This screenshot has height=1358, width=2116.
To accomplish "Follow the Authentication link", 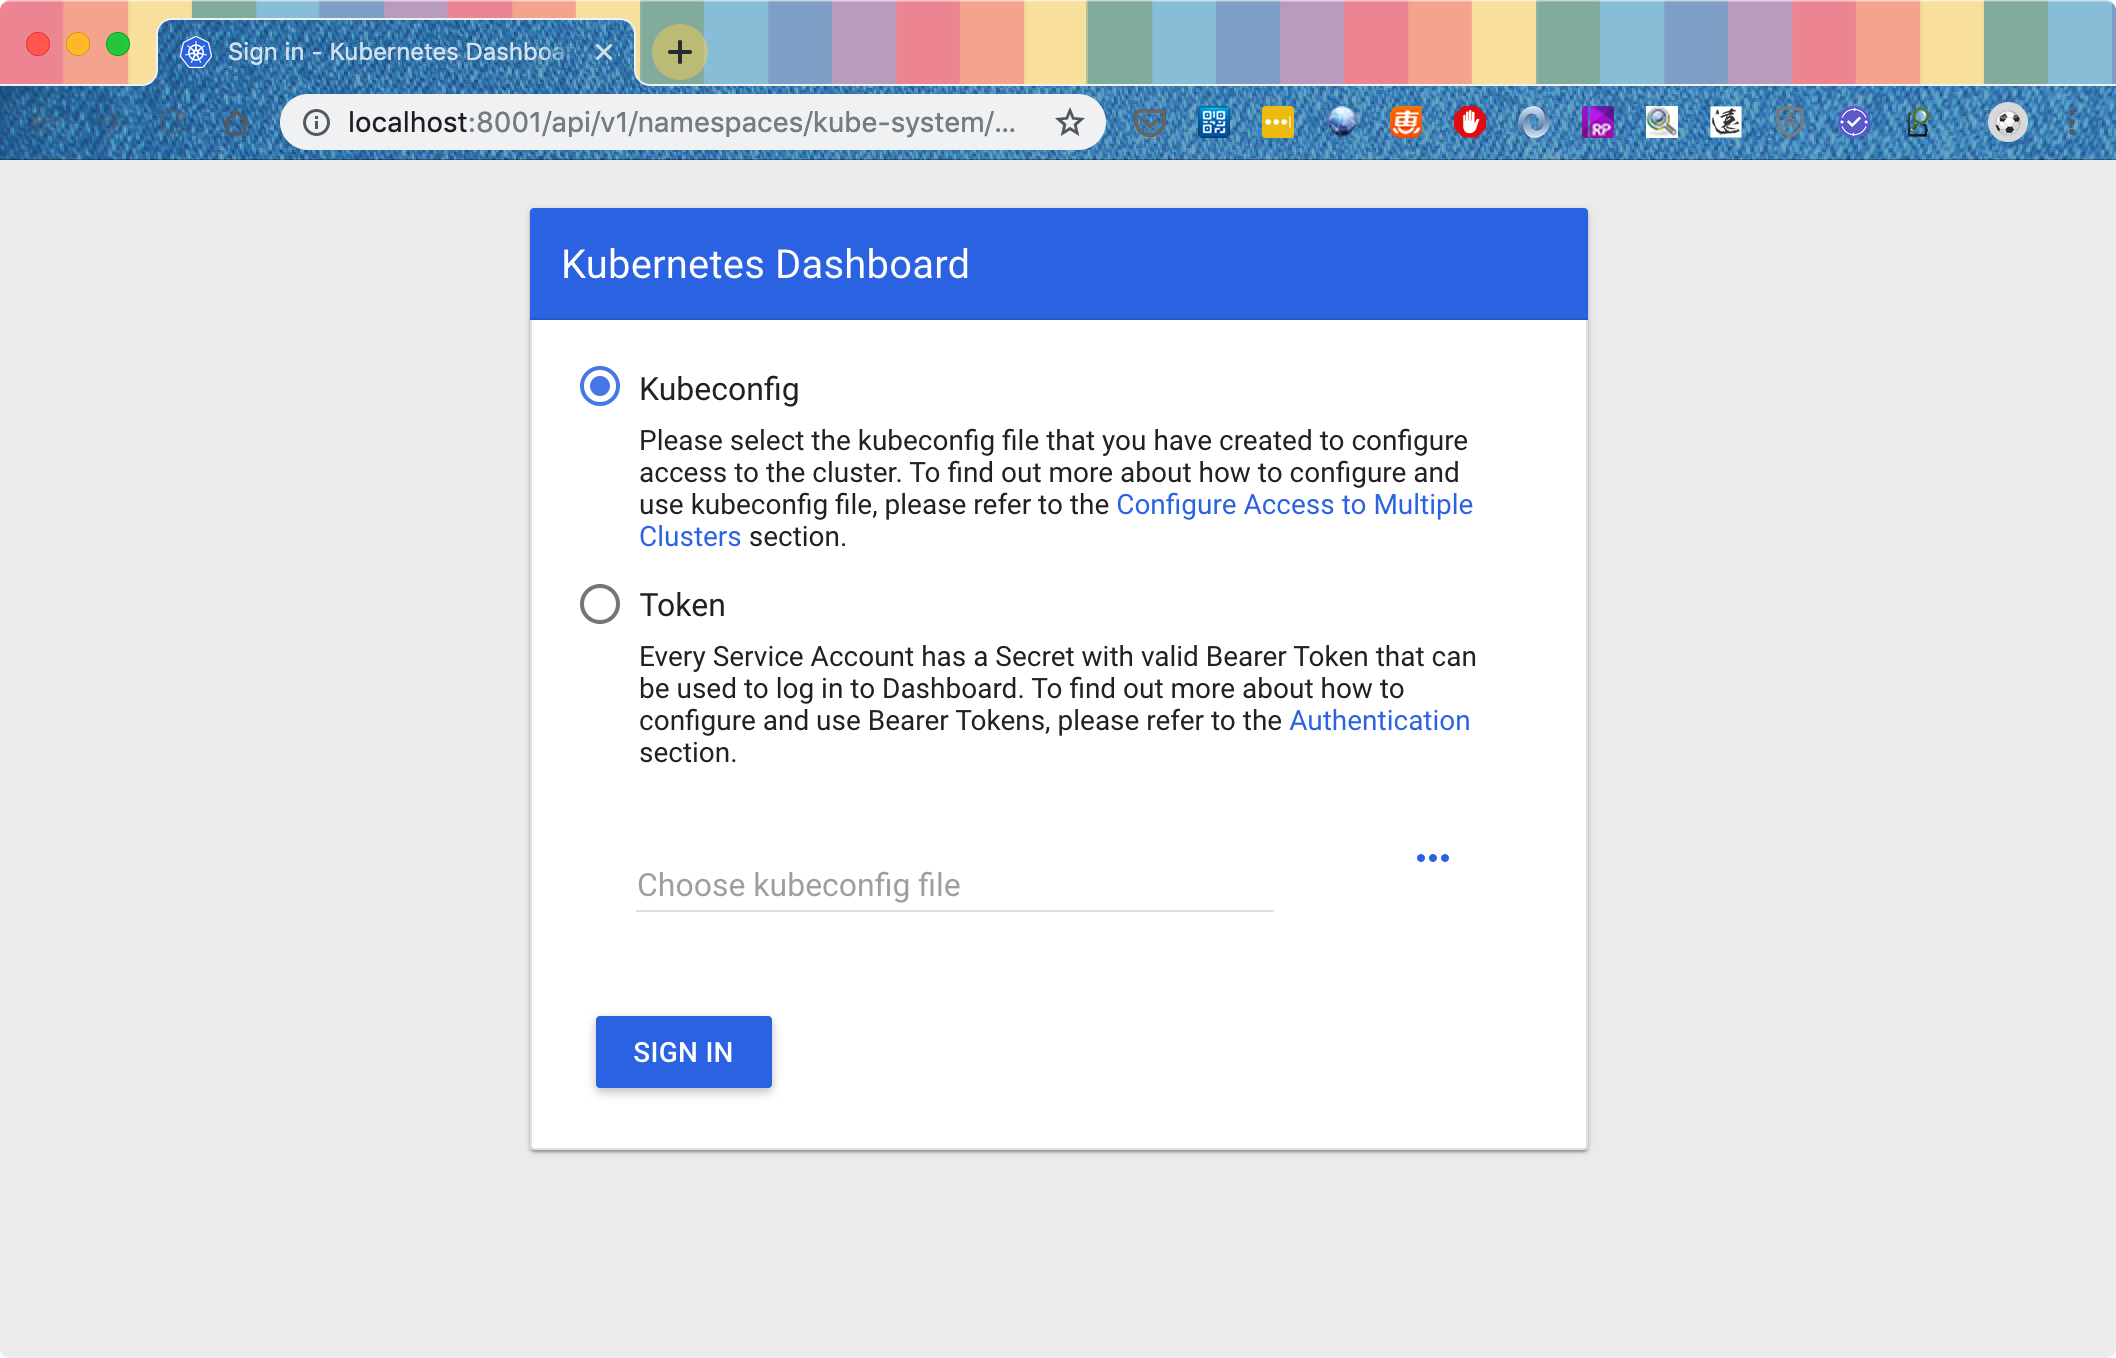I will click(x=1379, y=721).
